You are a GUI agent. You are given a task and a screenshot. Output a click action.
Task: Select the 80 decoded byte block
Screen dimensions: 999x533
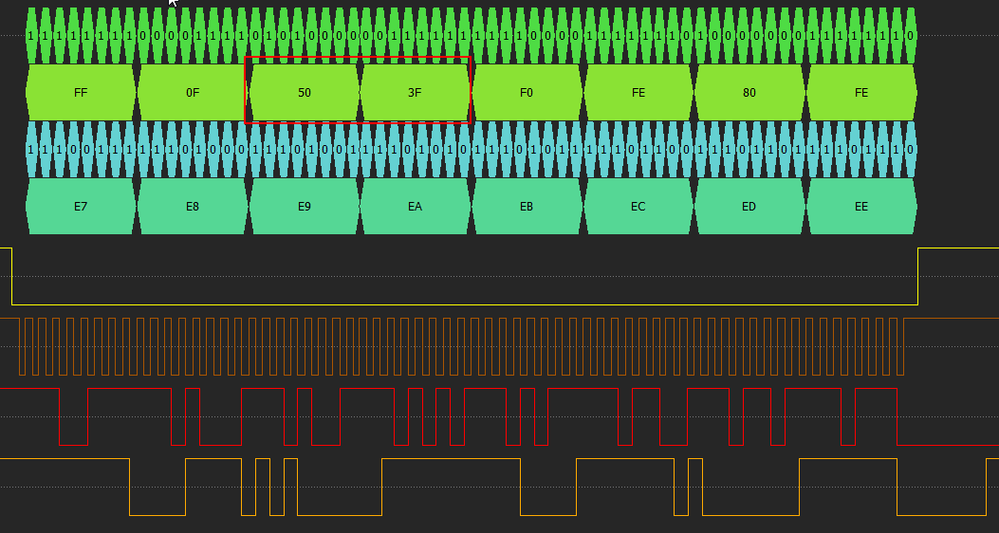750,92
